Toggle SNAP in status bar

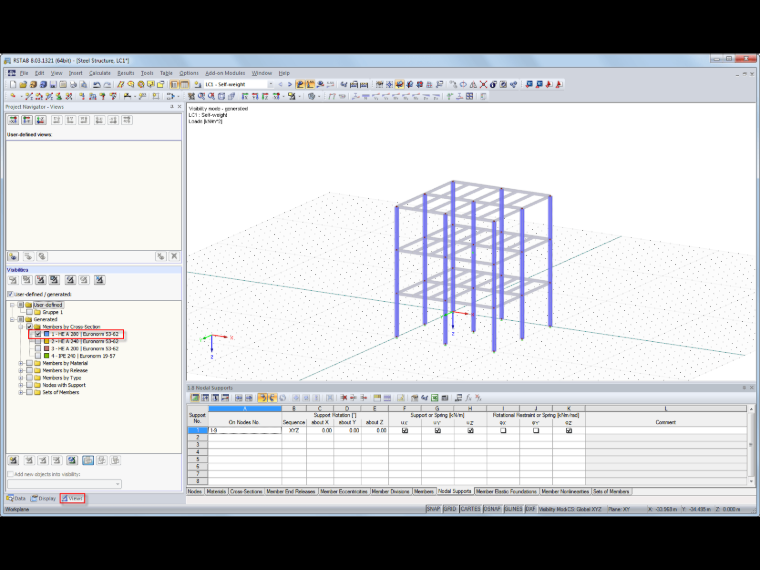pyautogui.click(x=433, y=509)
